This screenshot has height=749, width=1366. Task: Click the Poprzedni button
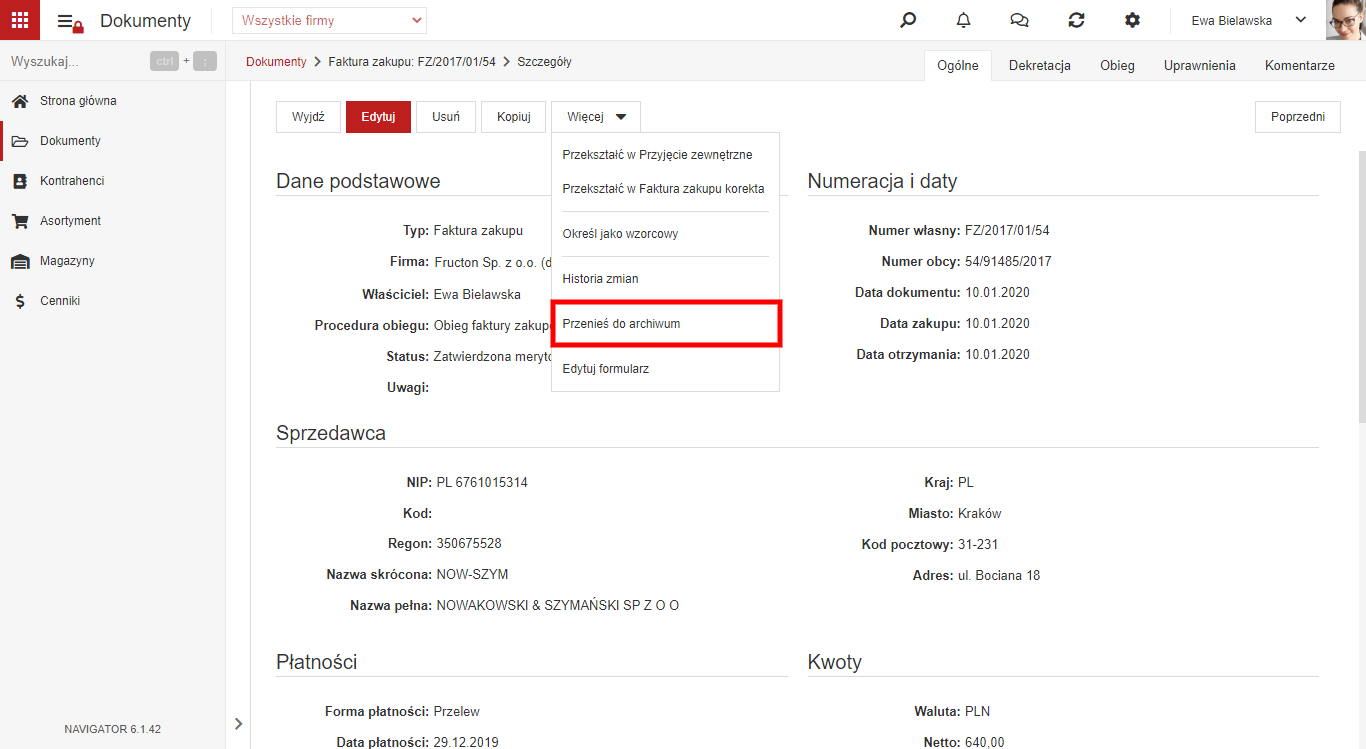(1298, 117)
